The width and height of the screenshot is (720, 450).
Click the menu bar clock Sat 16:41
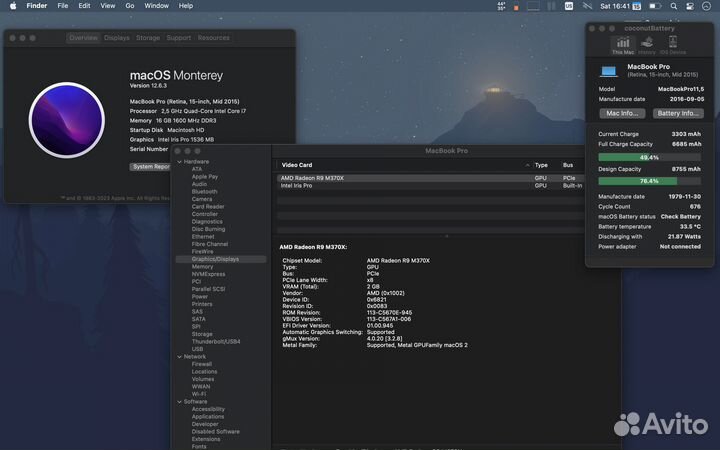(x=615, y=6)
